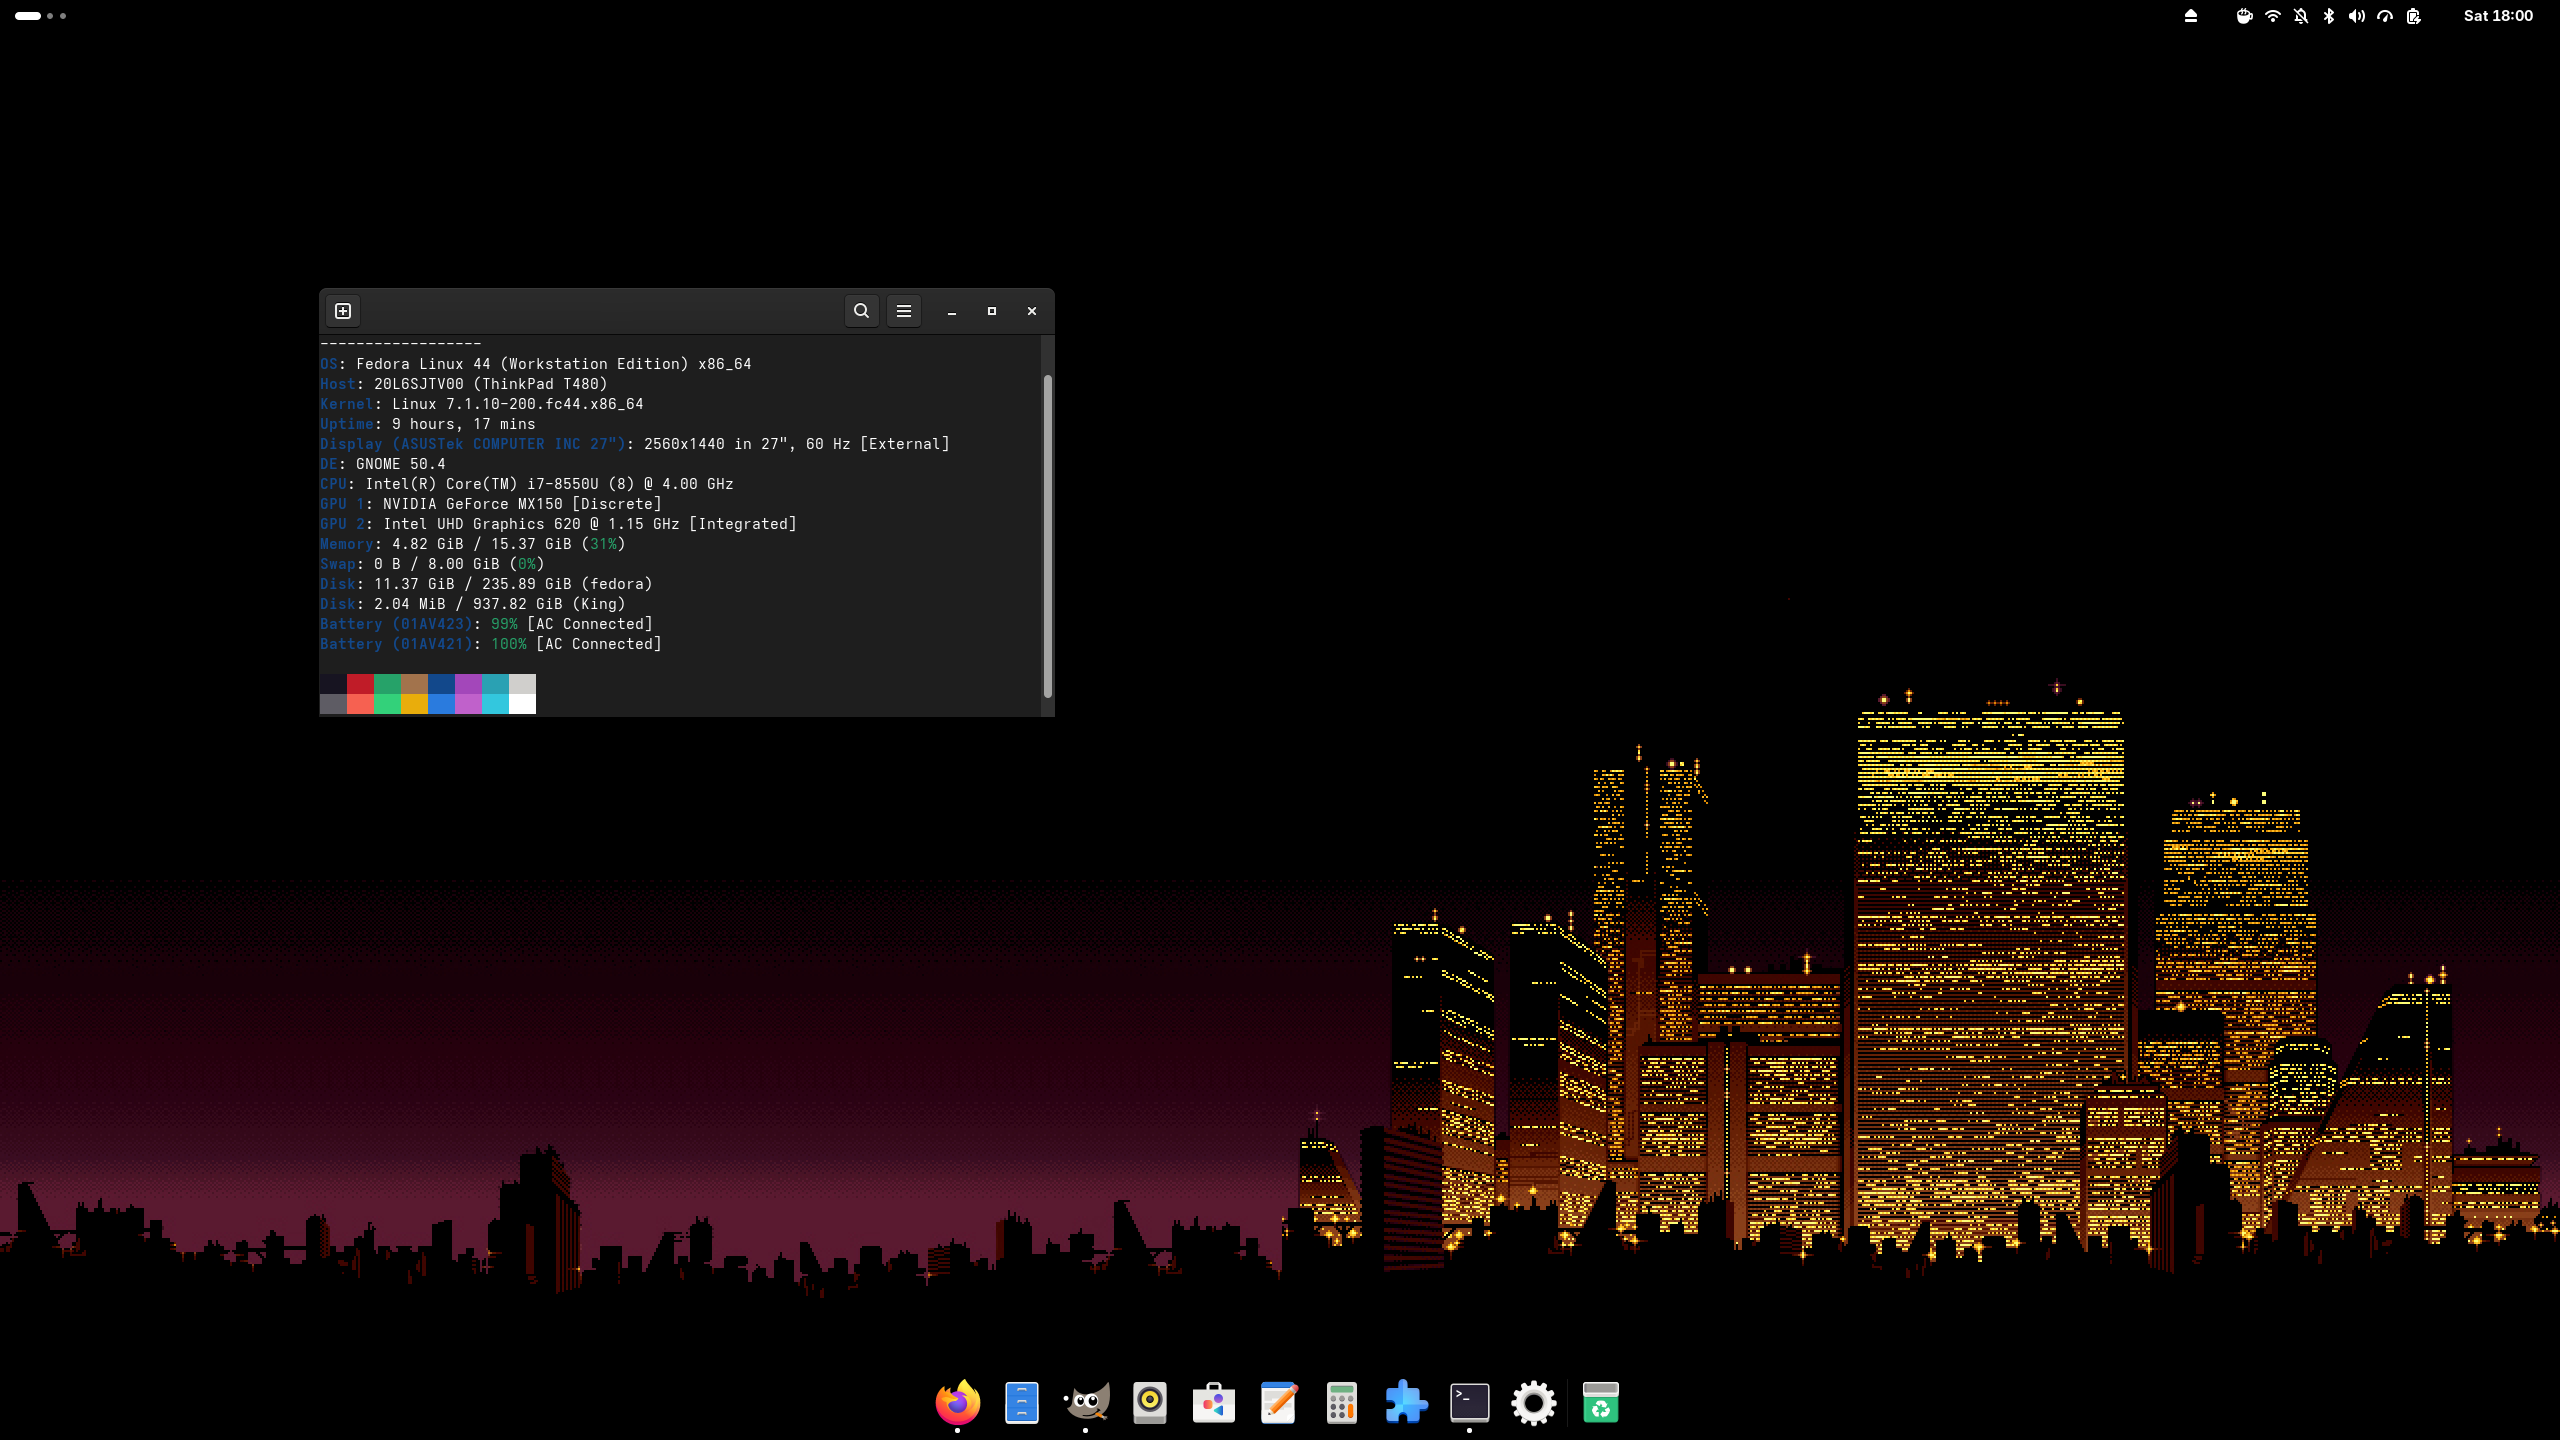The height and width of the screenshot is (1440, 2560).
Task: Click the "DE: GNOME 50.4" line
Action: coord(383,464)
